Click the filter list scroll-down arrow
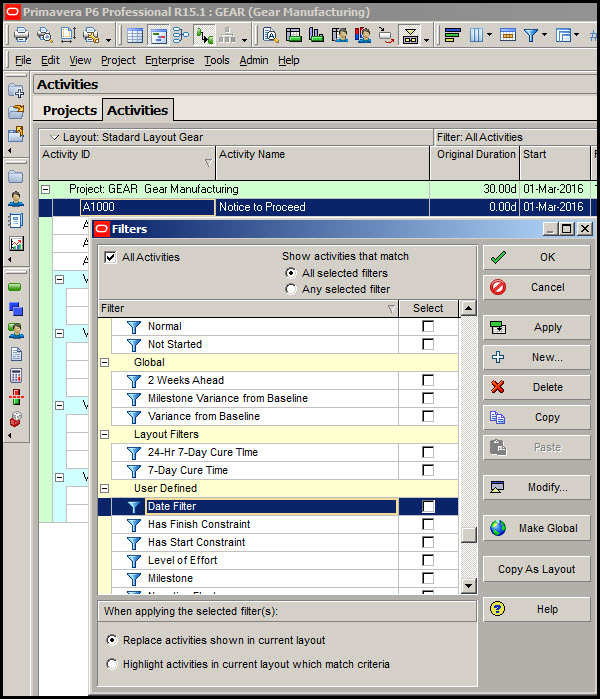The image size is (600, 699). click(468, 585)
